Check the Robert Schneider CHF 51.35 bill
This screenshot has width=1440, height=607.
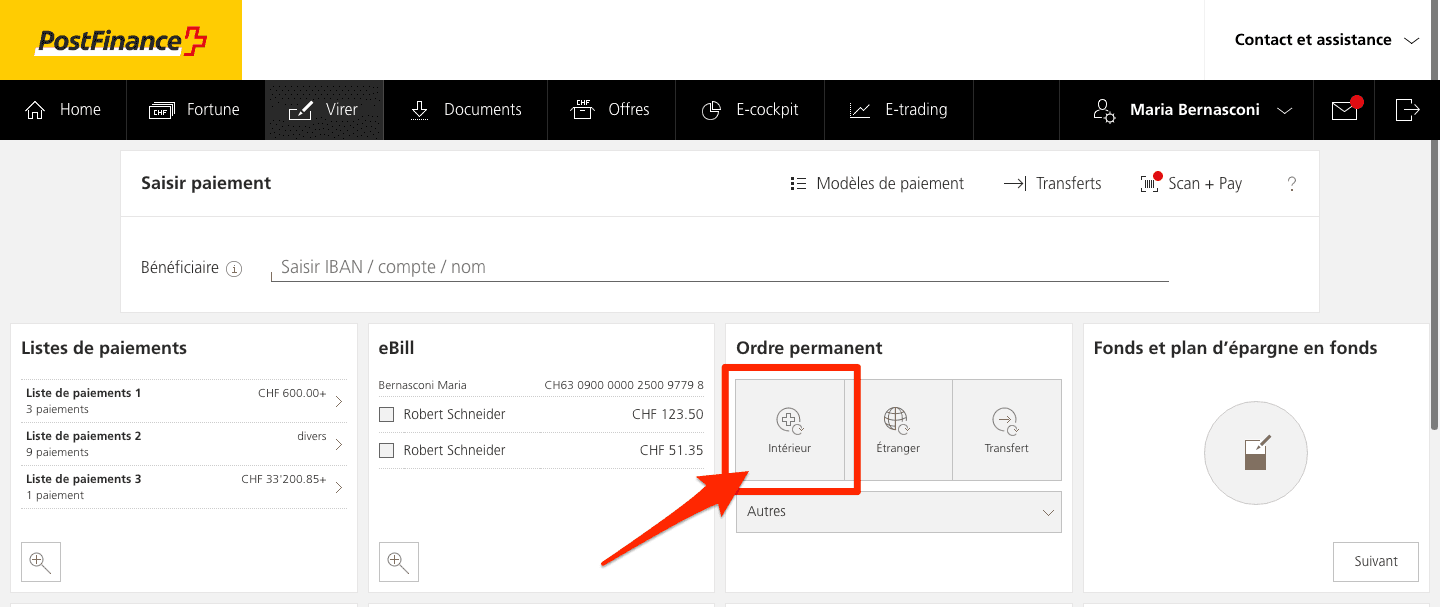pos(387,451)
